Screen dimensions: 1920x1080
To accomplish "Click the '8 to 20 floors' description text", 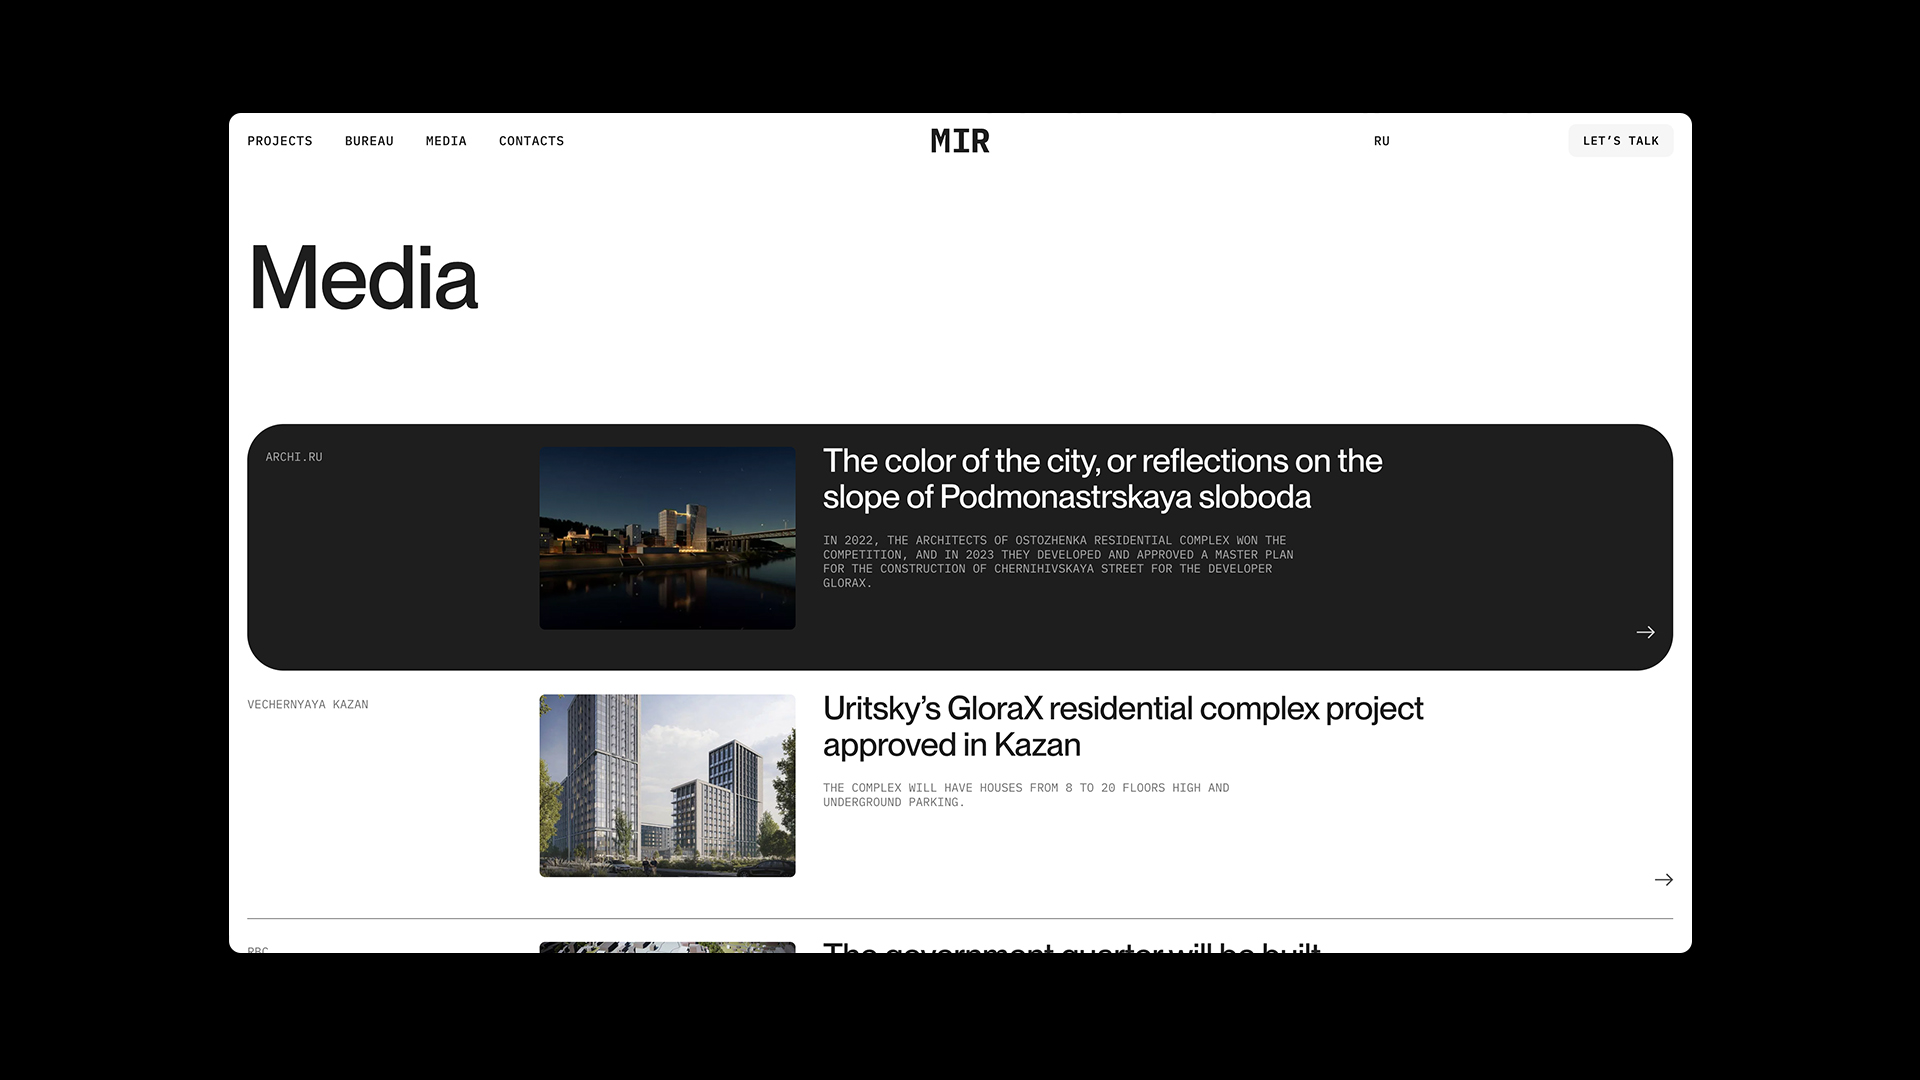I will pos(1025,795).
